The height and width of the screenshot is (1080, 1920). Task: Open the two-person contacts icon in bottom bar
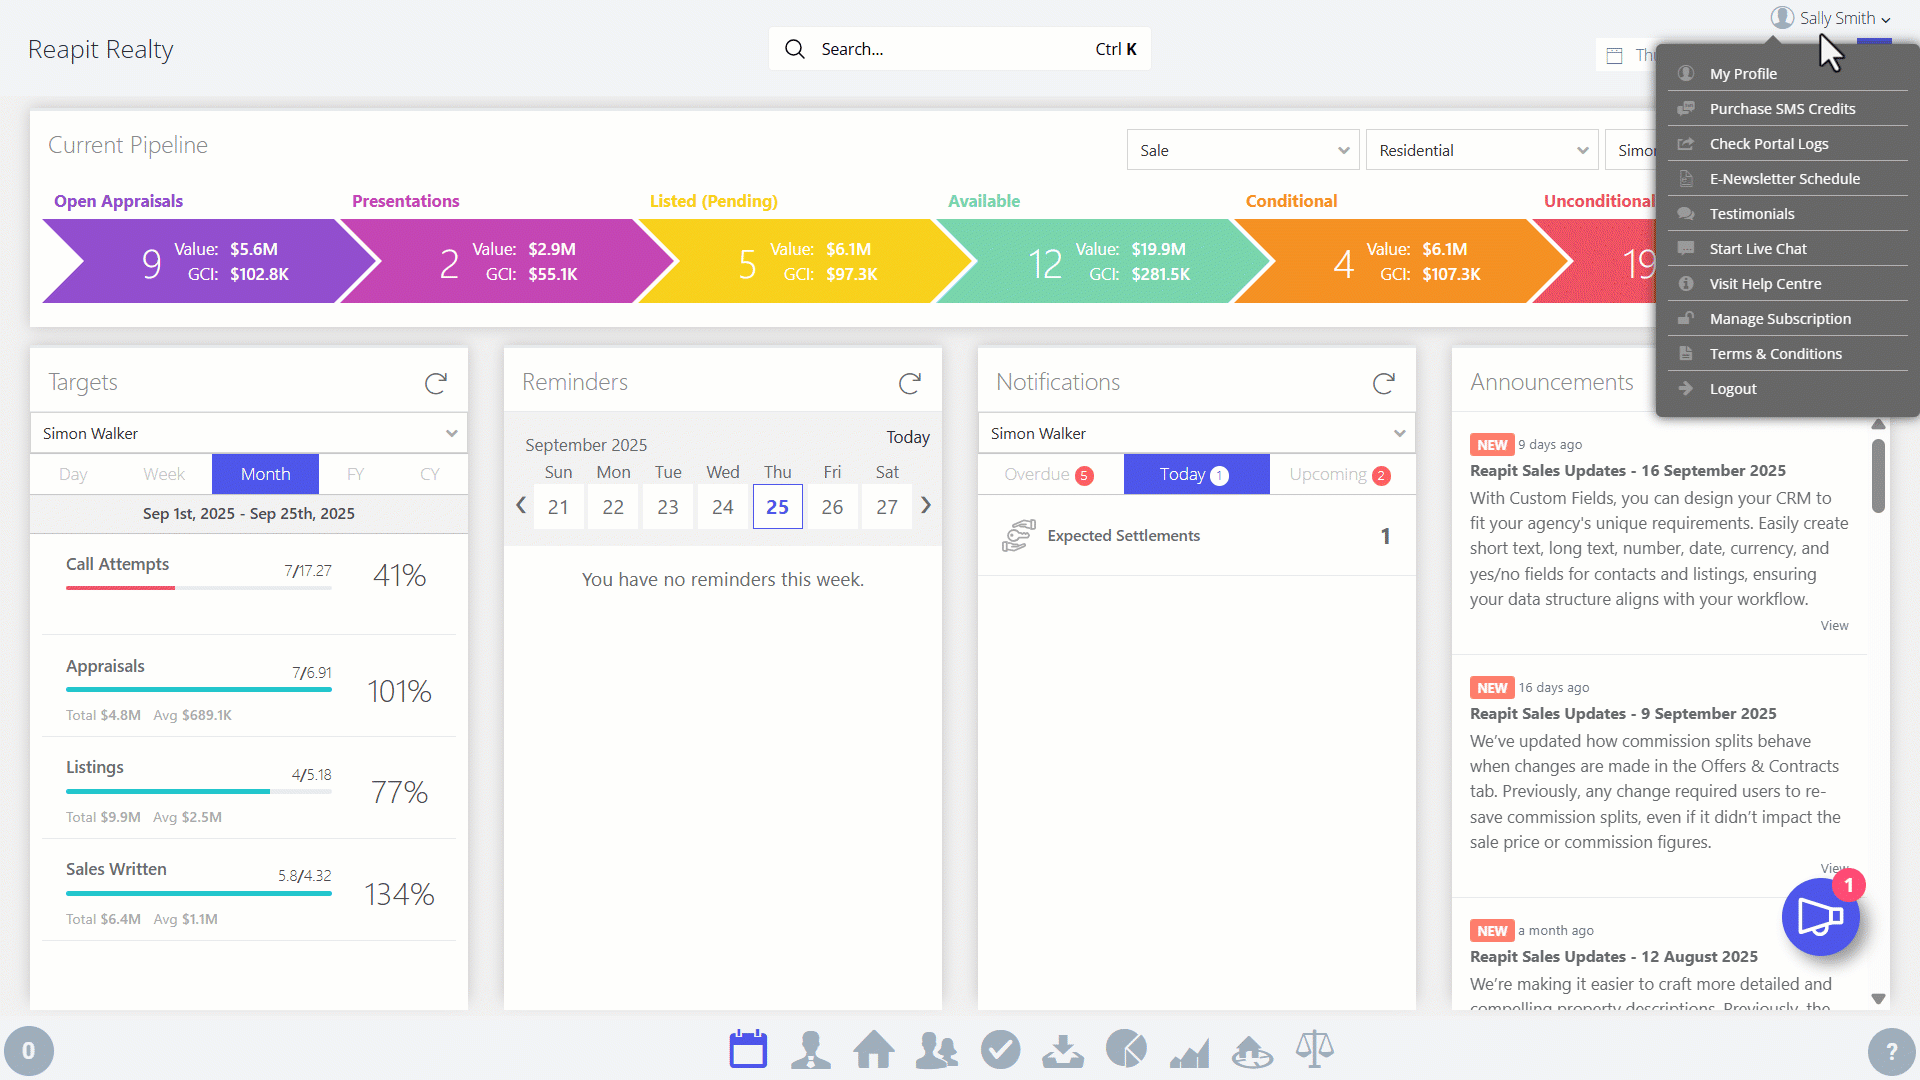click(x=937, y=1050)
